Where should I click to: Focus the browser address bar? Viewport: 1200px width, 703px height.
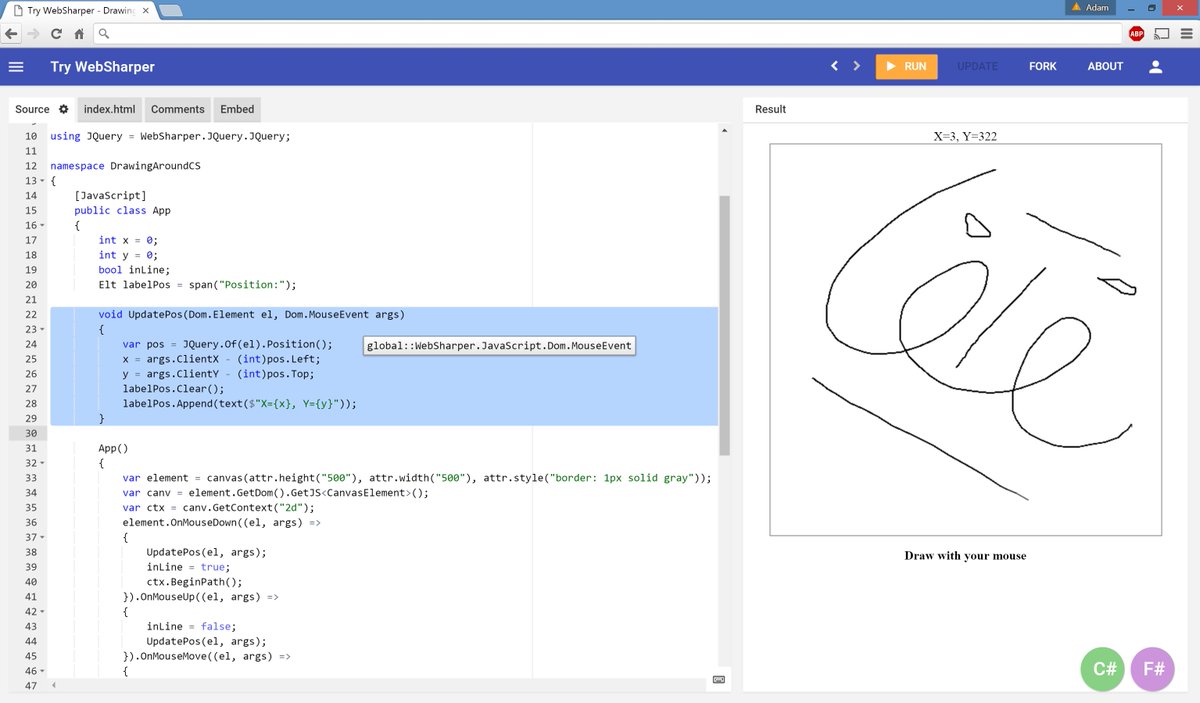[608, 34]
